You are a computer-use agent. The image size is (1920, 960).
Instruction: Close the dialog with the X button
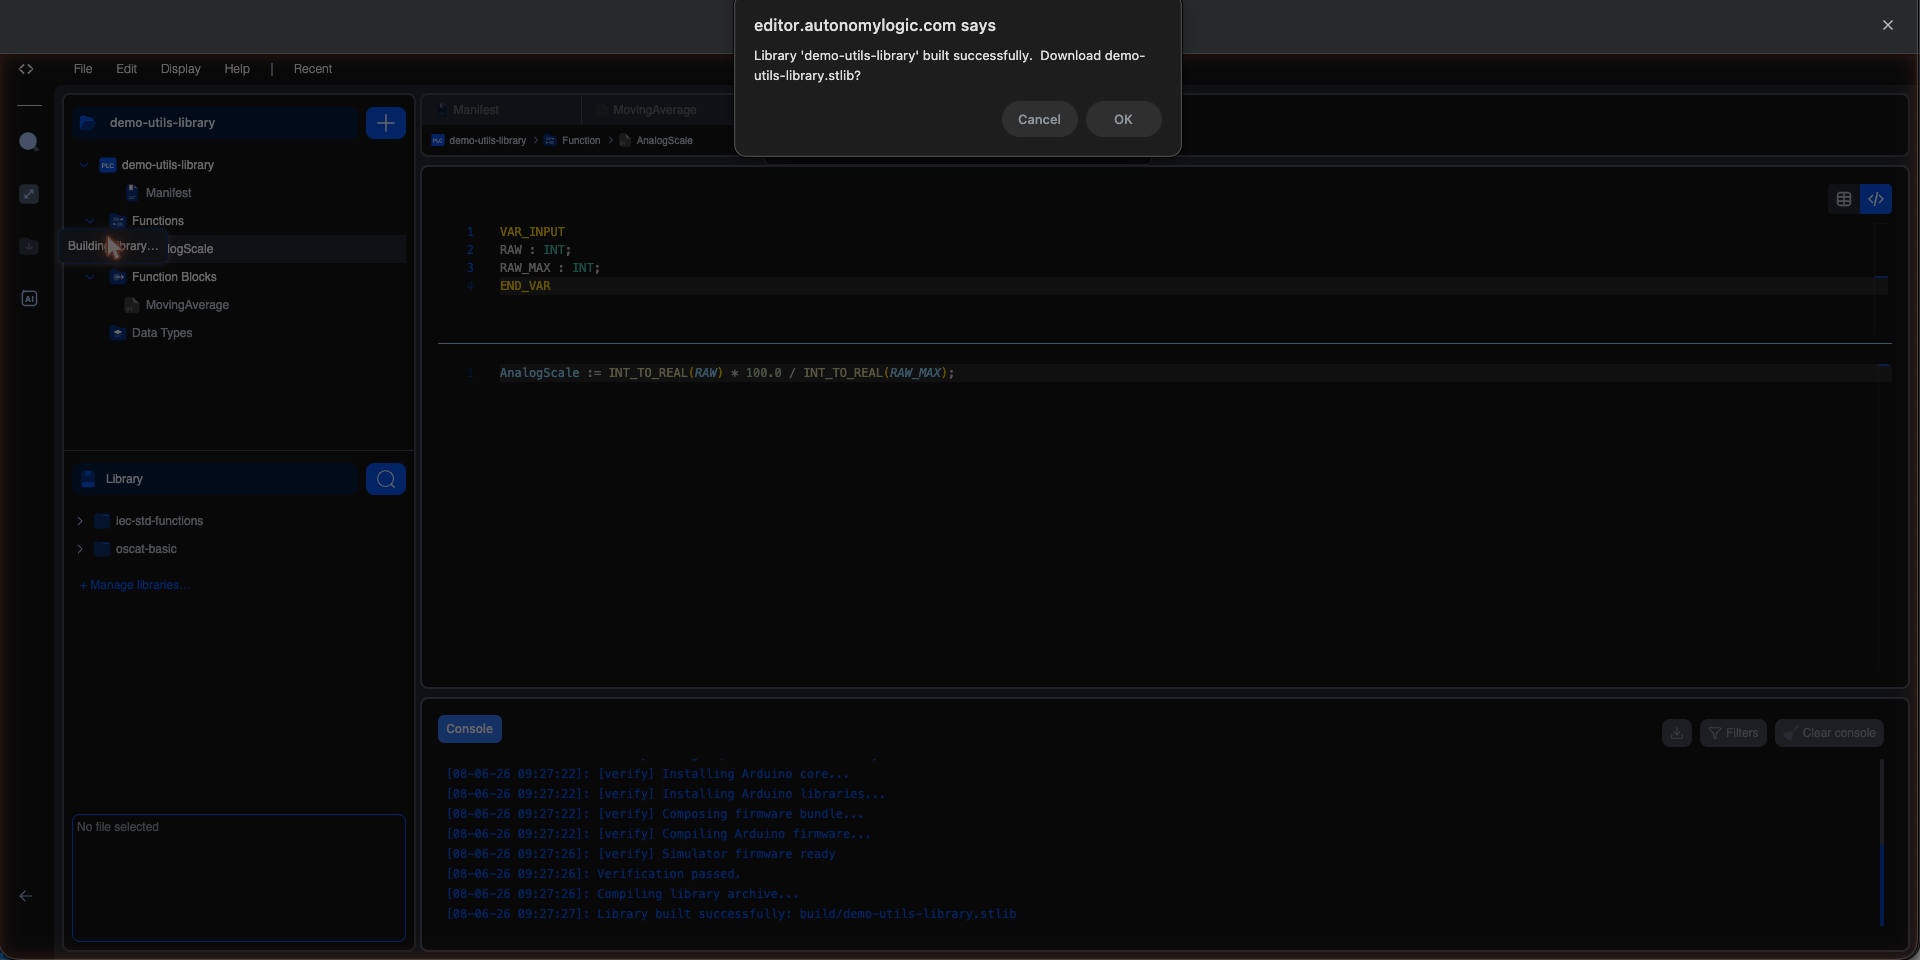click(x=1888, y=25)
